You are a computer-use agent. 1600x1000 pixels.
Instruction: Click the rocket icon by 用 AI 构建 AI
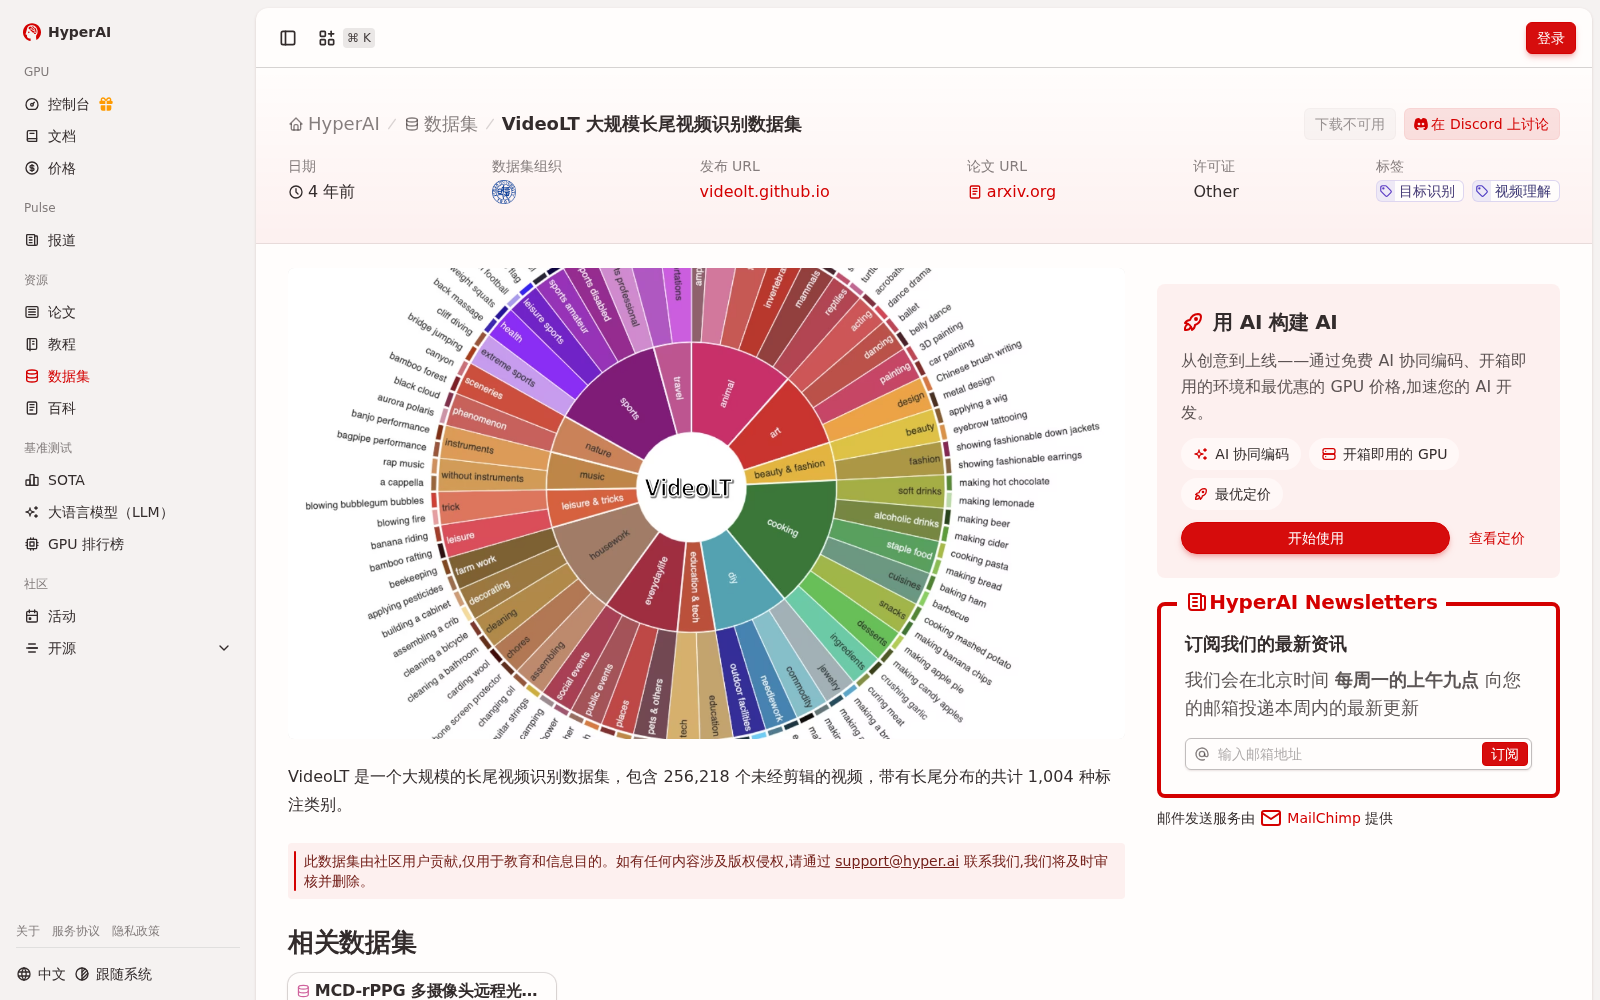point(1193,322)
